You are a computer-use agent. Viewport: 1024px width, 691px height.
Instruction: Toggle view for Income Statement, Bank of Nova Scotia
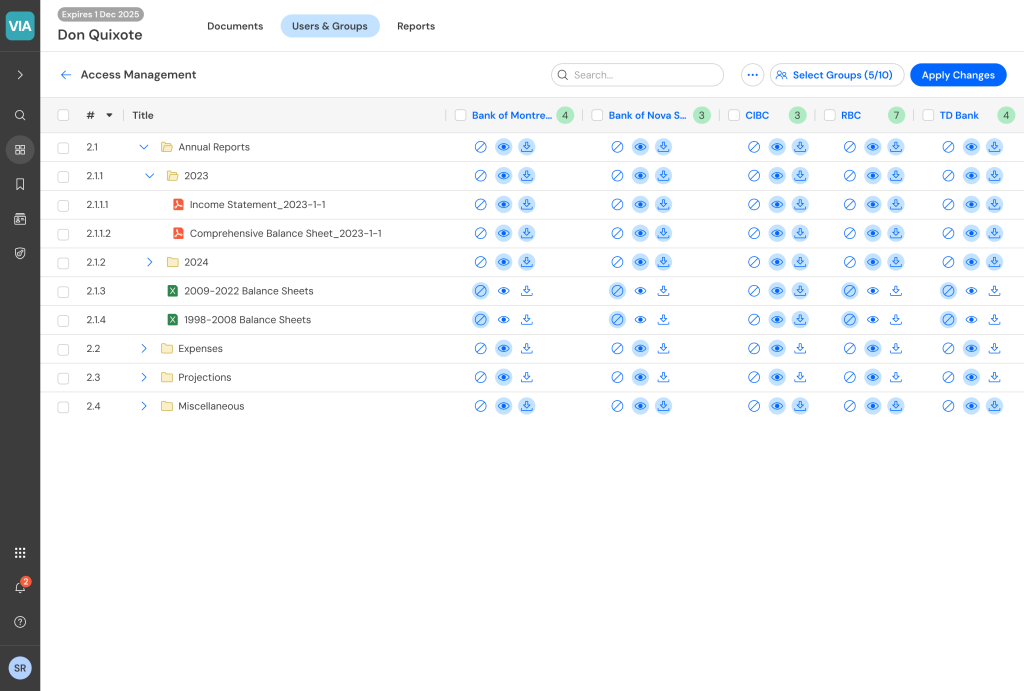640,204
